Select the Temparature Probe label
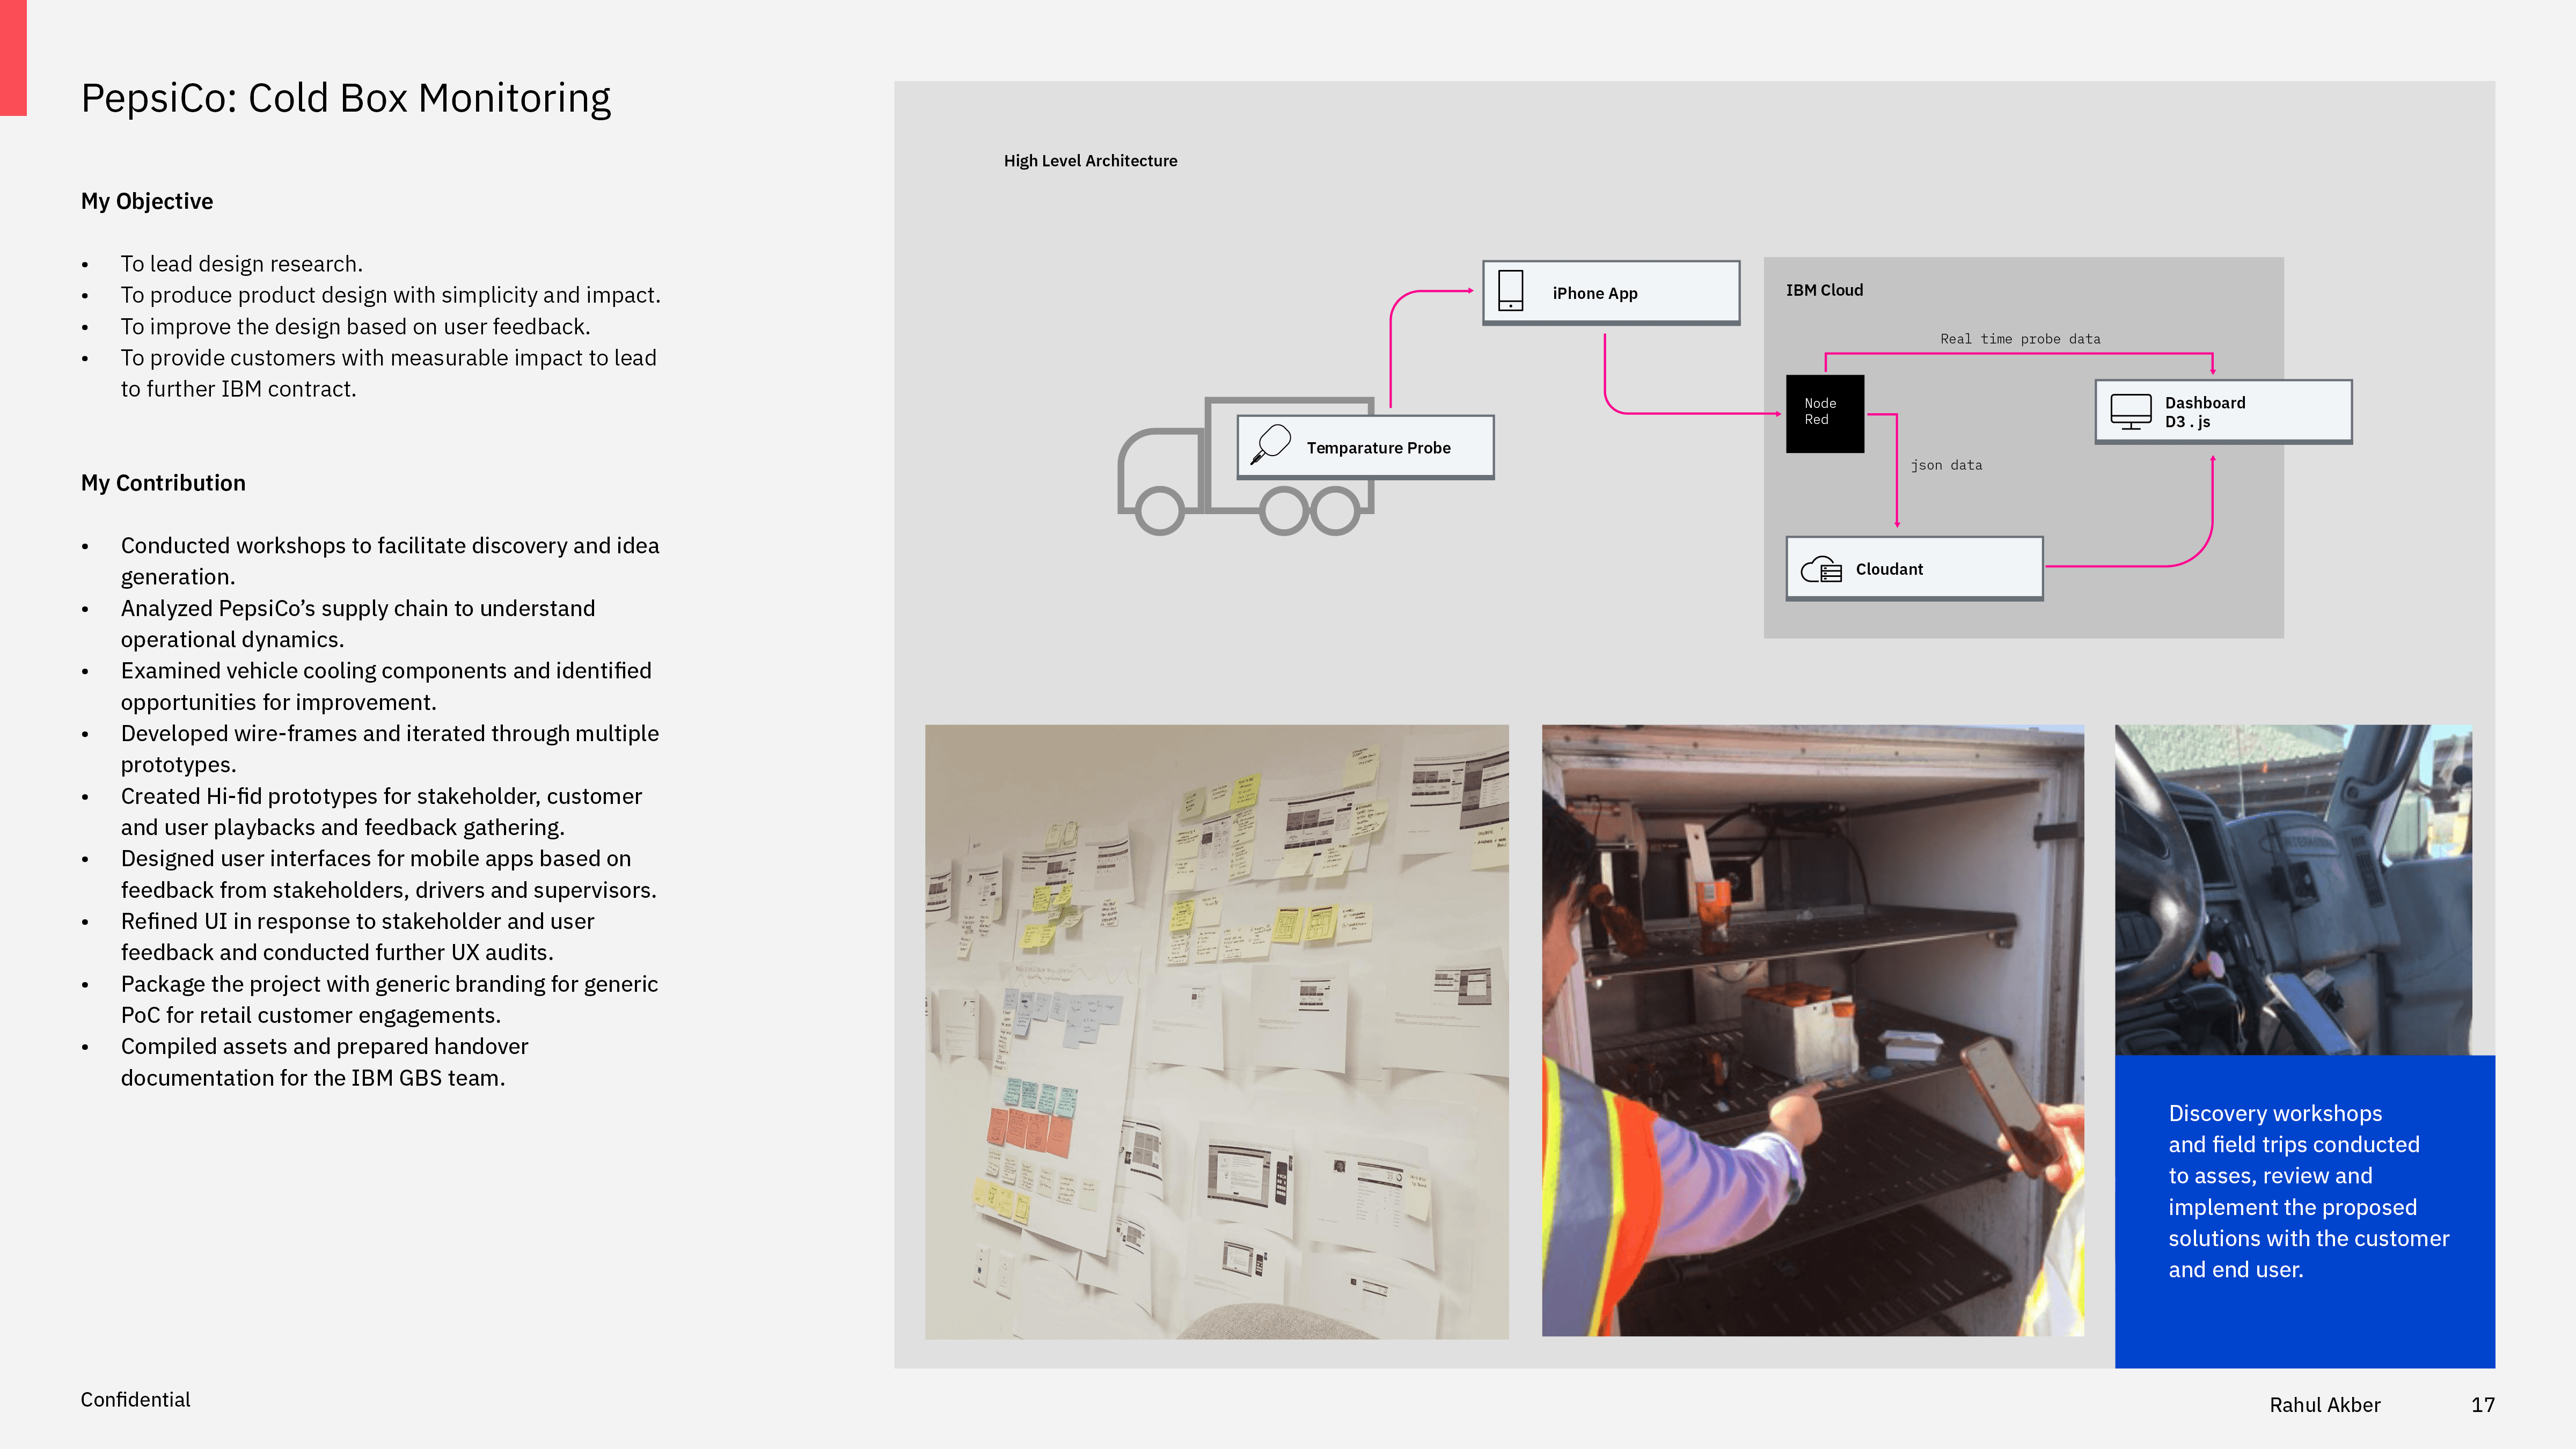Viewport: 2576px width, 1449px height. pos(1378,448)
